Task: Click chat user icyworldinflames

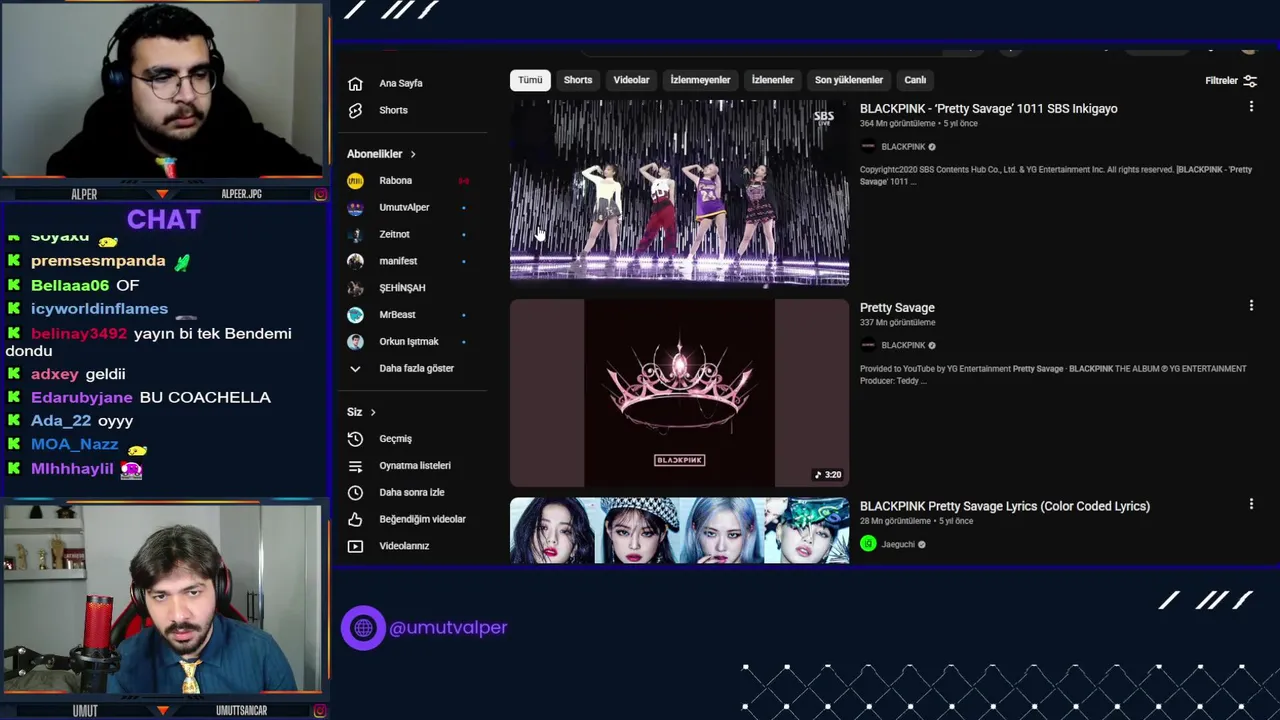Action: (99, 309)
